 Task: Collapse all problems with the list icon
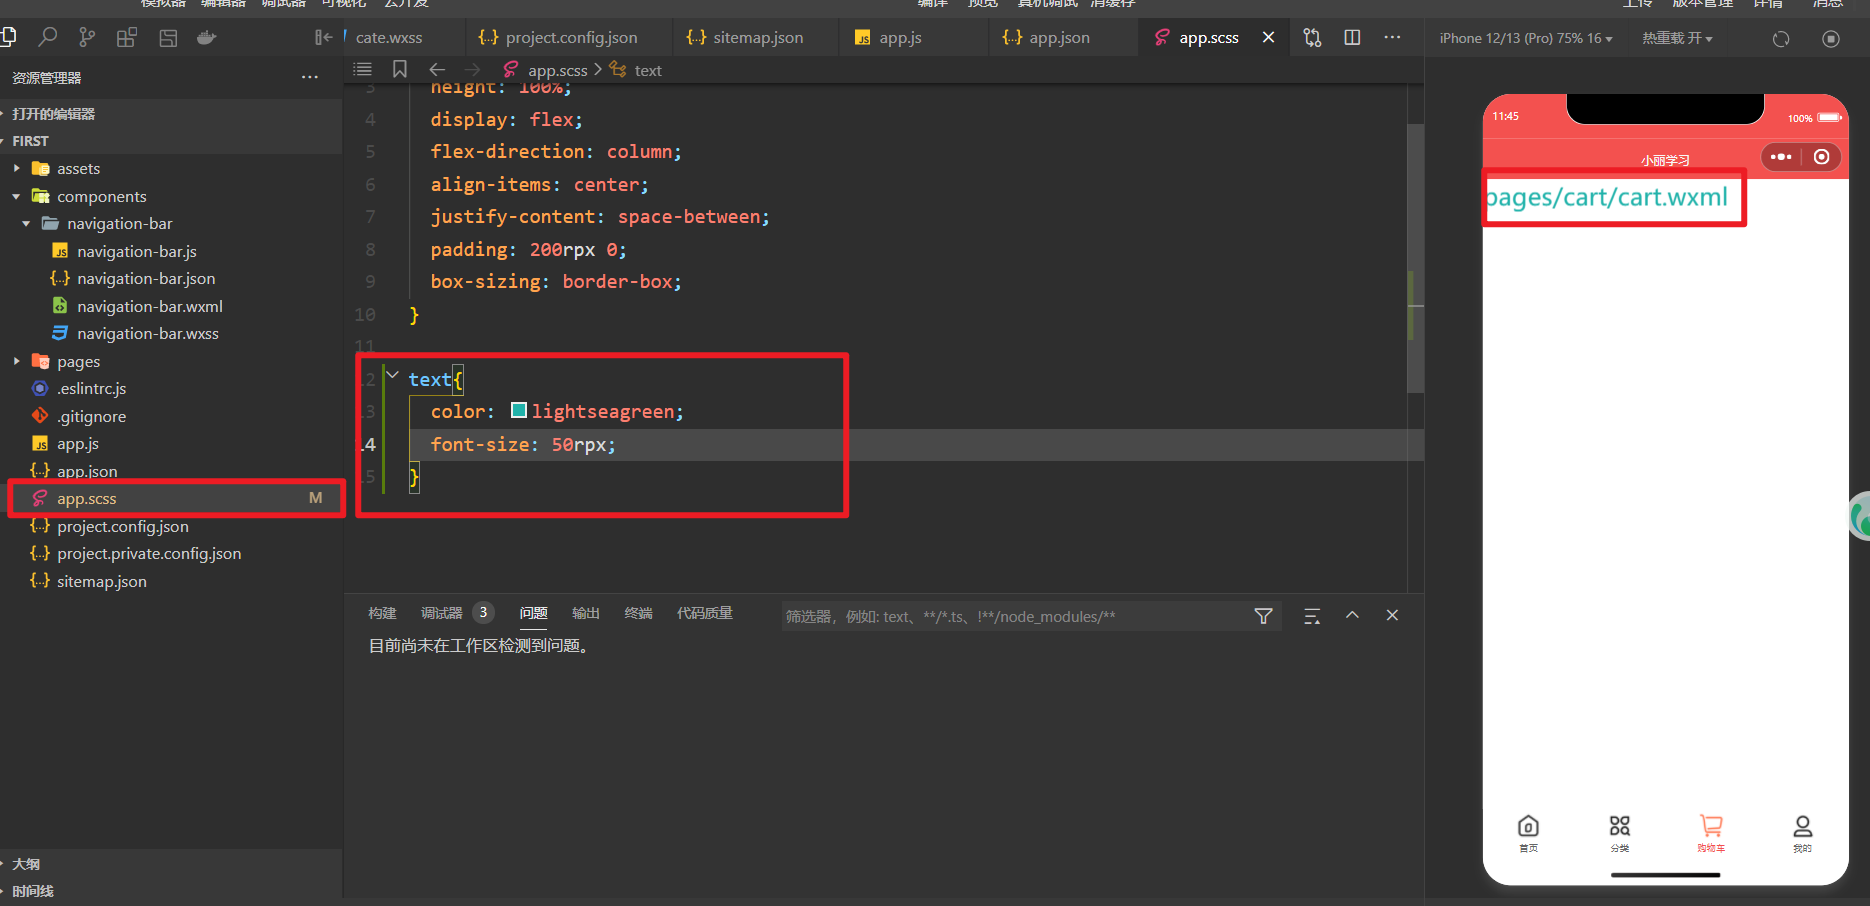(x=1312, y=616)
